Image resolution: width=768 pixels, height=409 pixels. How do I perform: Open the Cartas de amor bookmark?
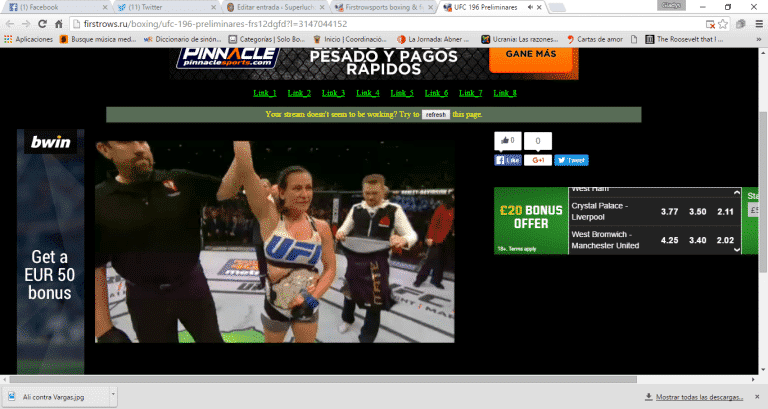(595, 39)
